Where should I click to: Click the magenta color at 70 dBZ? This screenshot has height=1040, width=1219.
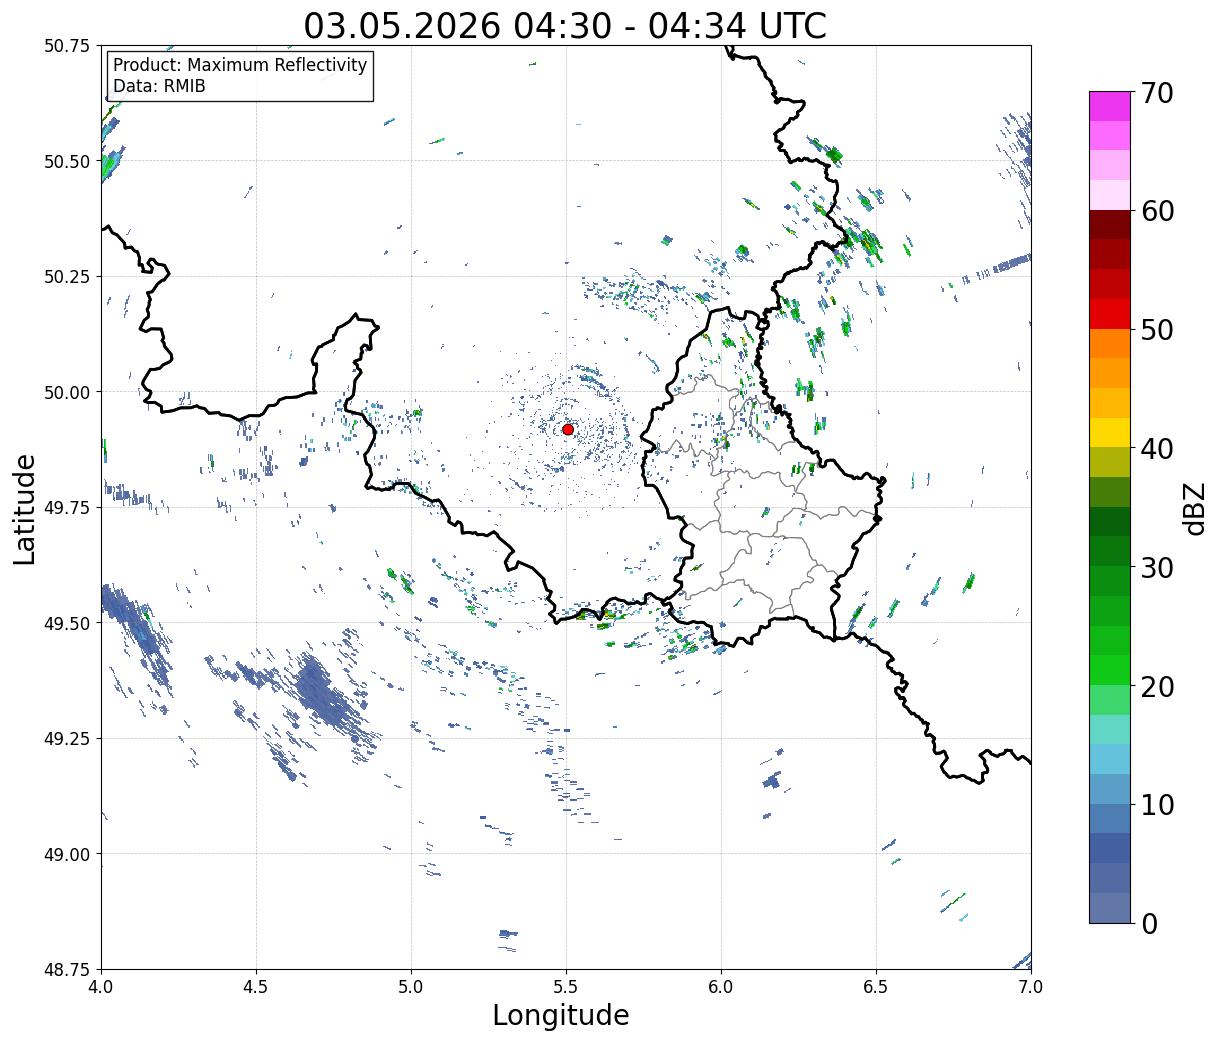(x=1110, y=106)
